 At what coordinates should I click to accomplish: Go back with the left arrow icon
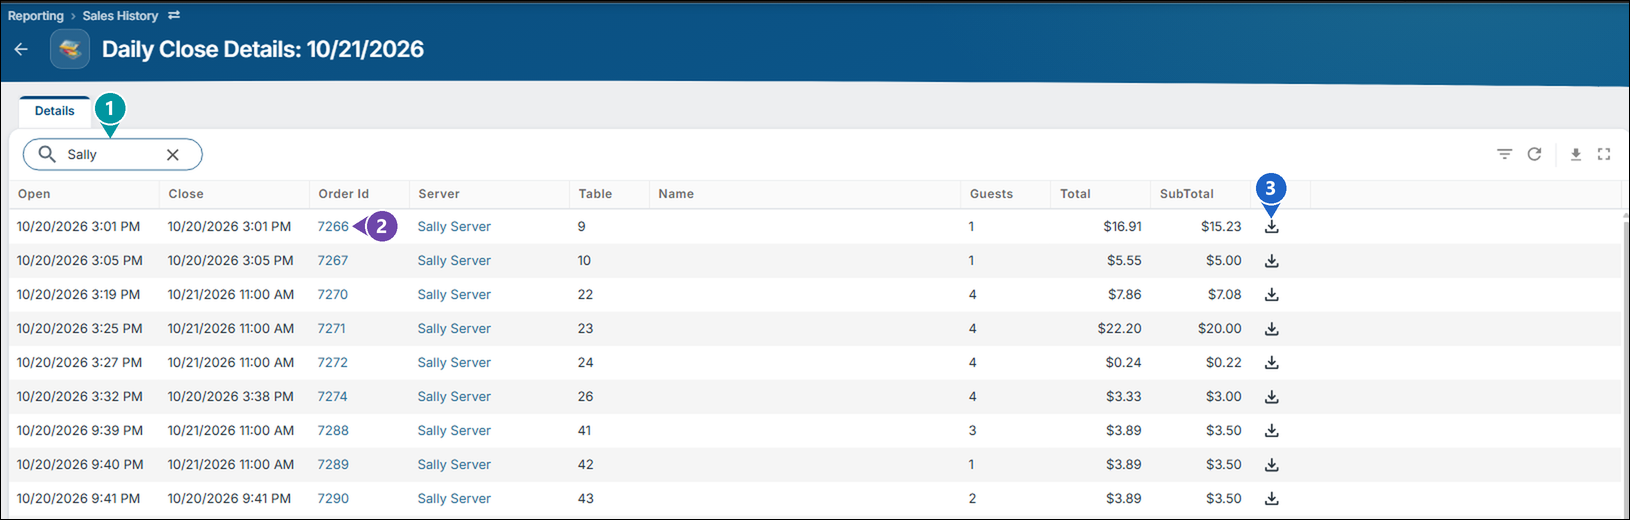(21, 49)
